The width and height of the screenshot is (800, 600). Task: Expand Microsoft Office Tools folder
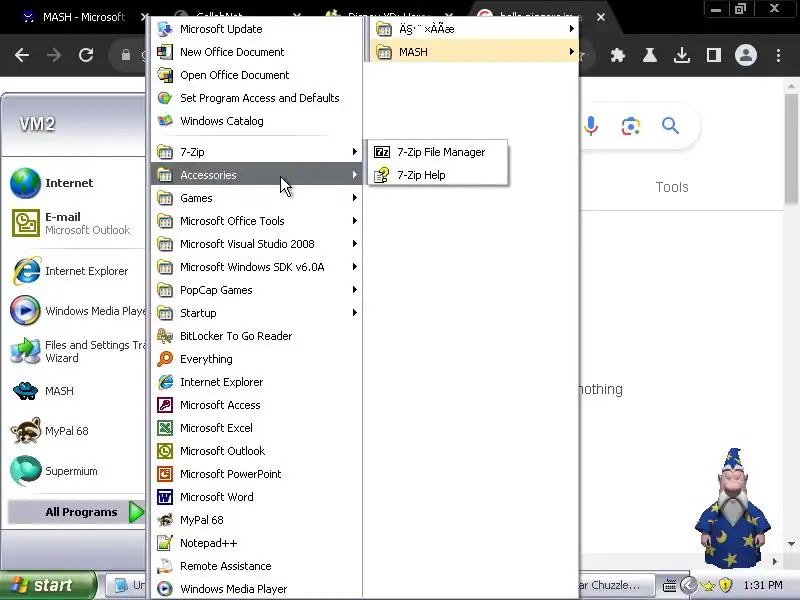click(256, 220)
